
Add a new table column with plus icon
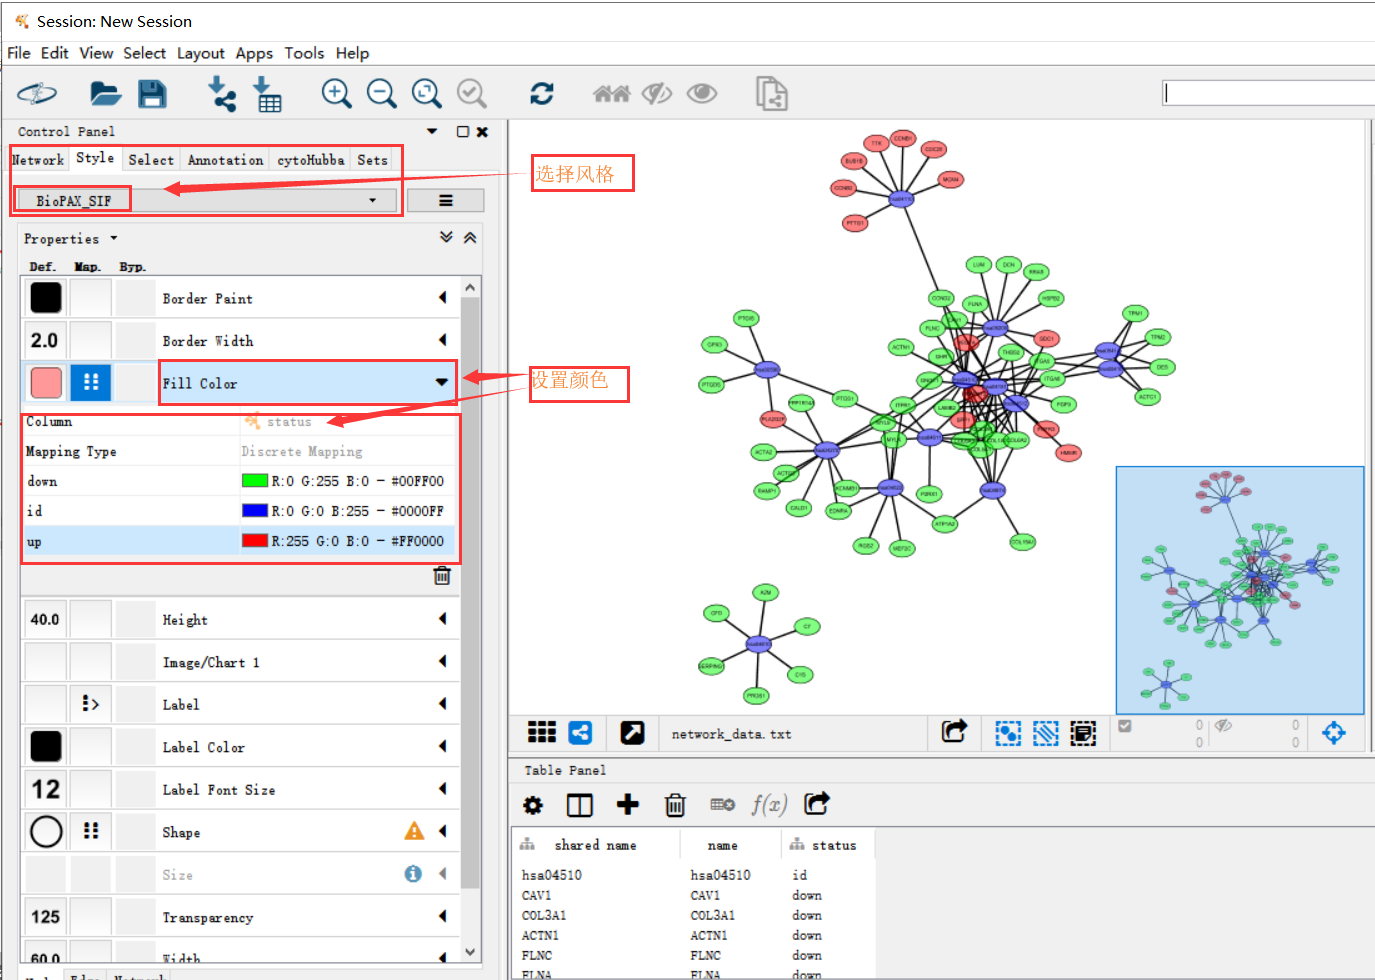tap(628, 804)
